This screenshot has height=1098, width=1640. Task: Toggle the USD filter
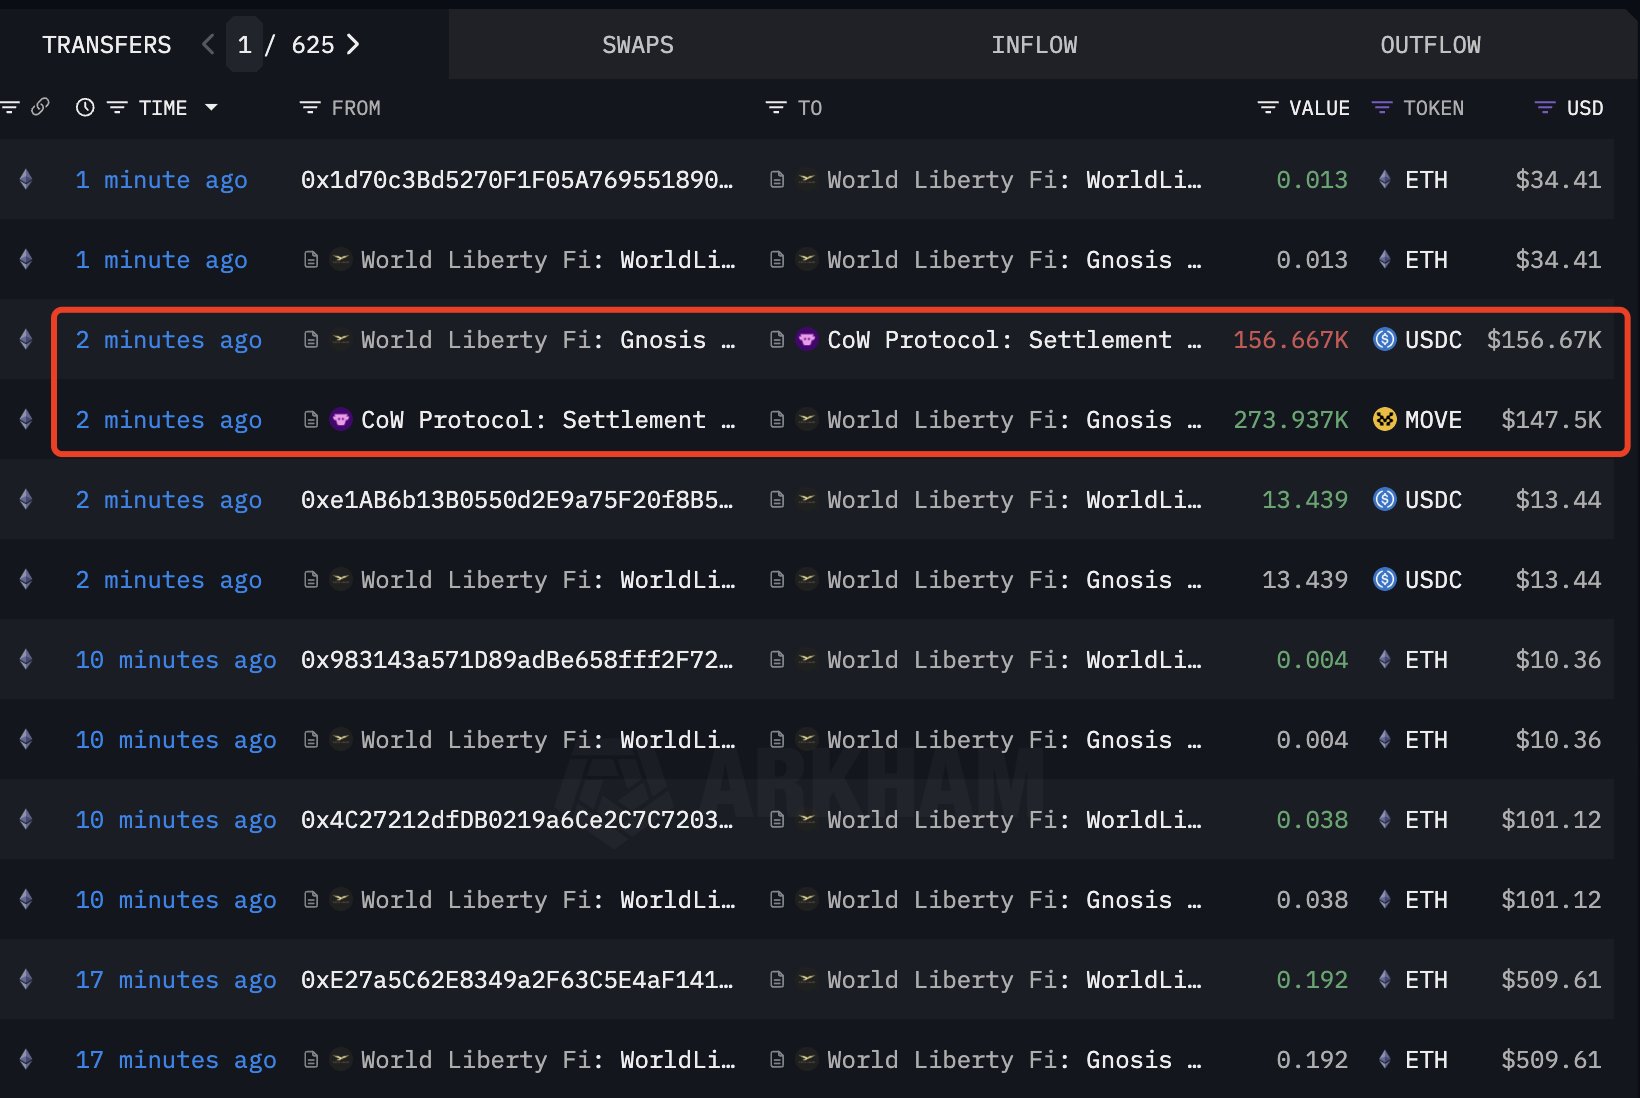click(1545, 107)
